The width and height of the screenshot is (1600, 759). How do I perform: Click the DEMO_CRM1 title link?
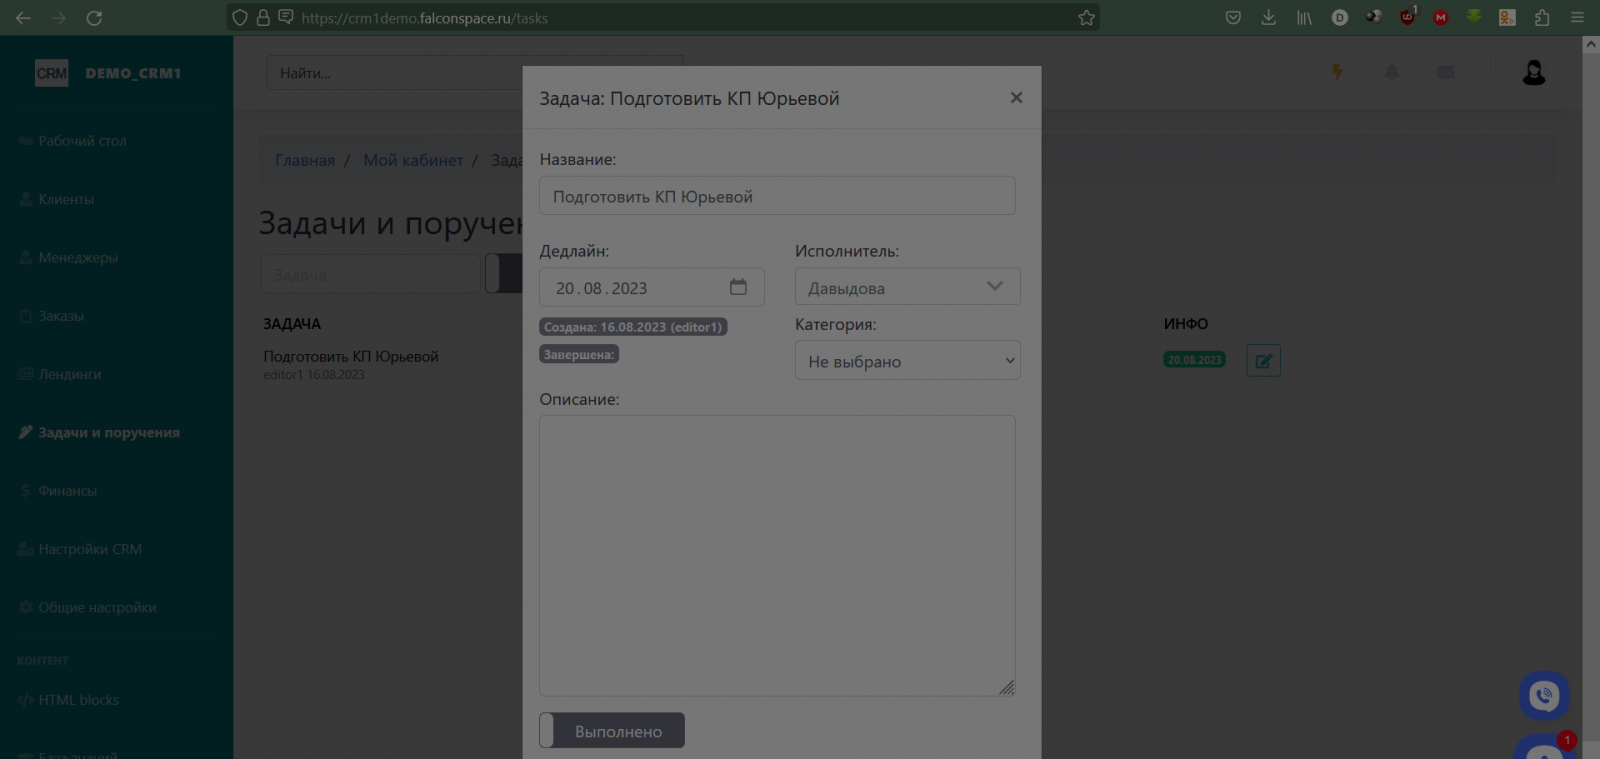(x=133, y=73)
